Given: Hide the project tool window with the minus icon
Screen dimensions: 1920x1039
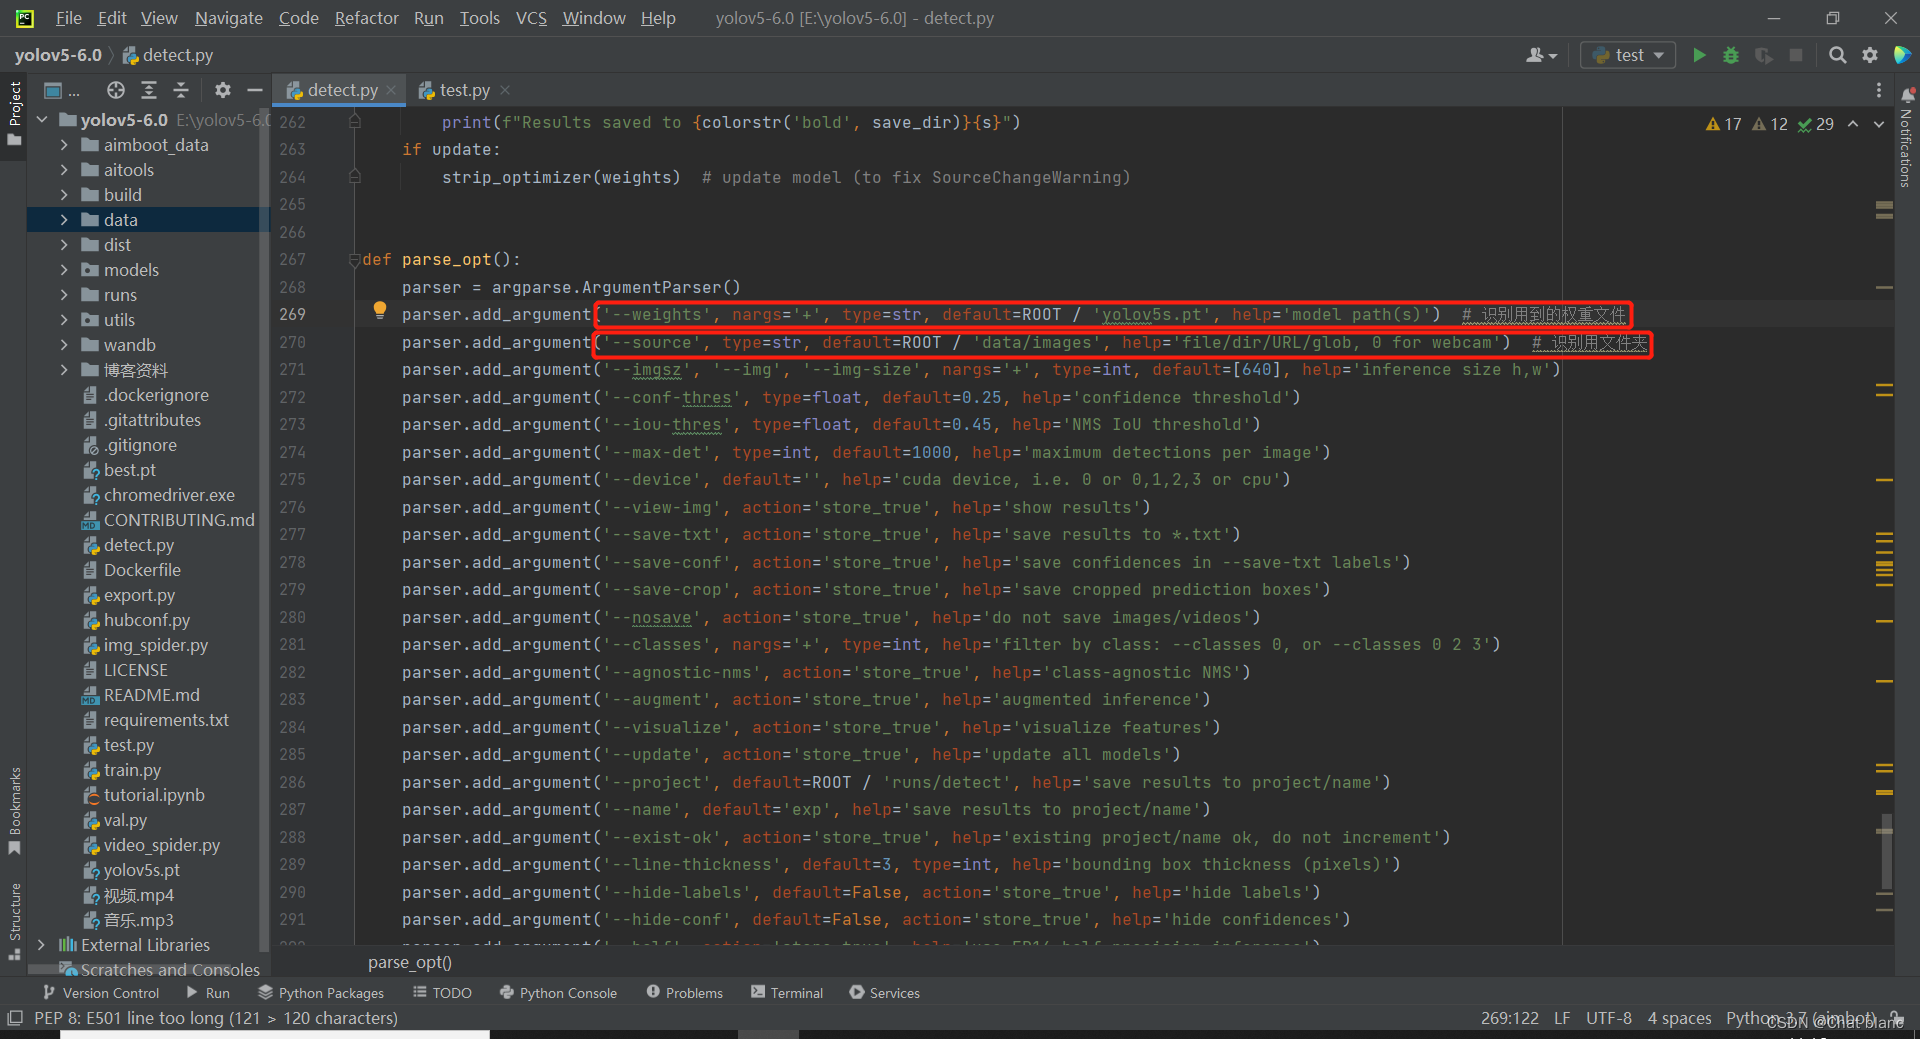Looking at the screenshot, I should [x=254, y=90].
